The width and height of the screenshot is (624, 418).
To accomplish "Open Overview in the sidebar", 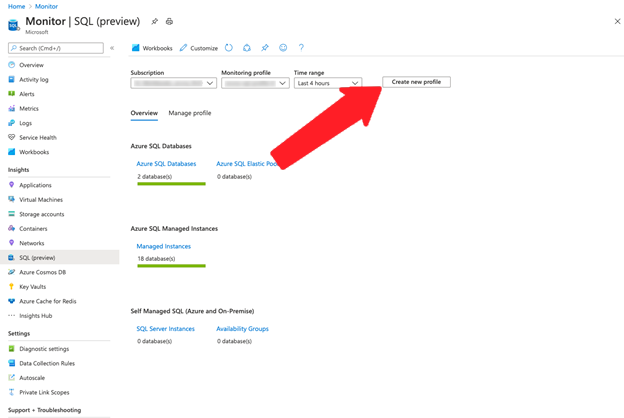I will pyautogui.click(x=31, y=65).
